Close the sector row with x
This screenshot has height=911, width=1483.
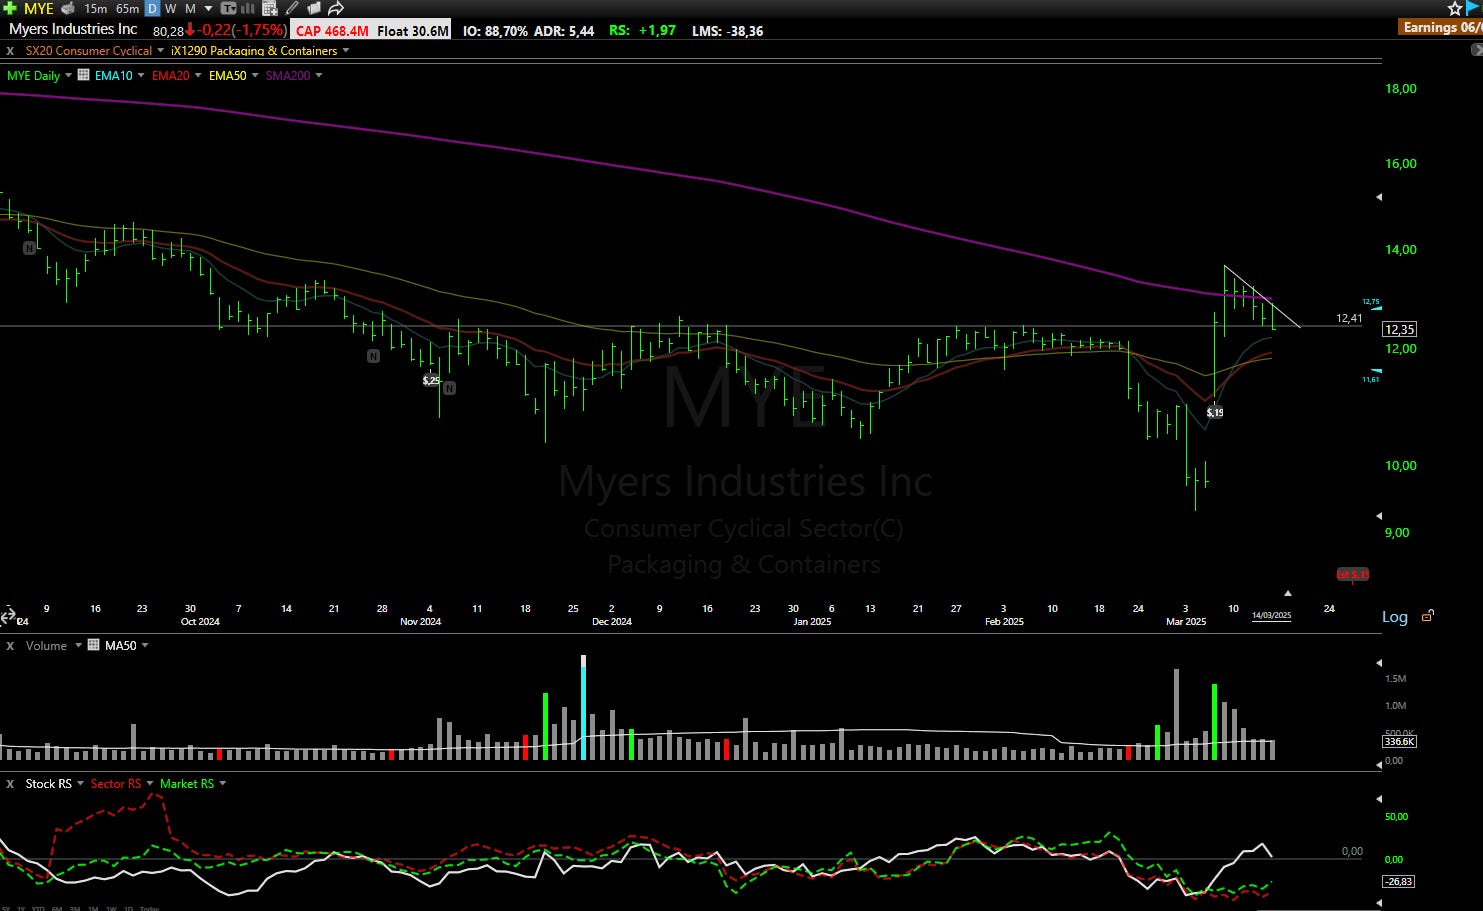[10, 51]
